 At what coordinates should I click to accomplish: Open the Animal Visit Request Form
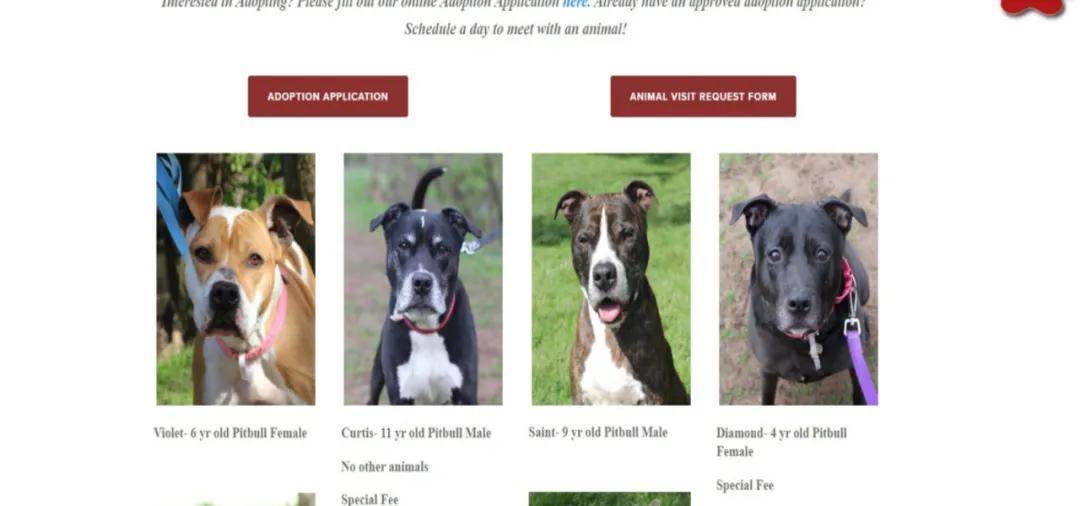pyautogui.click(x=703, y=96)
